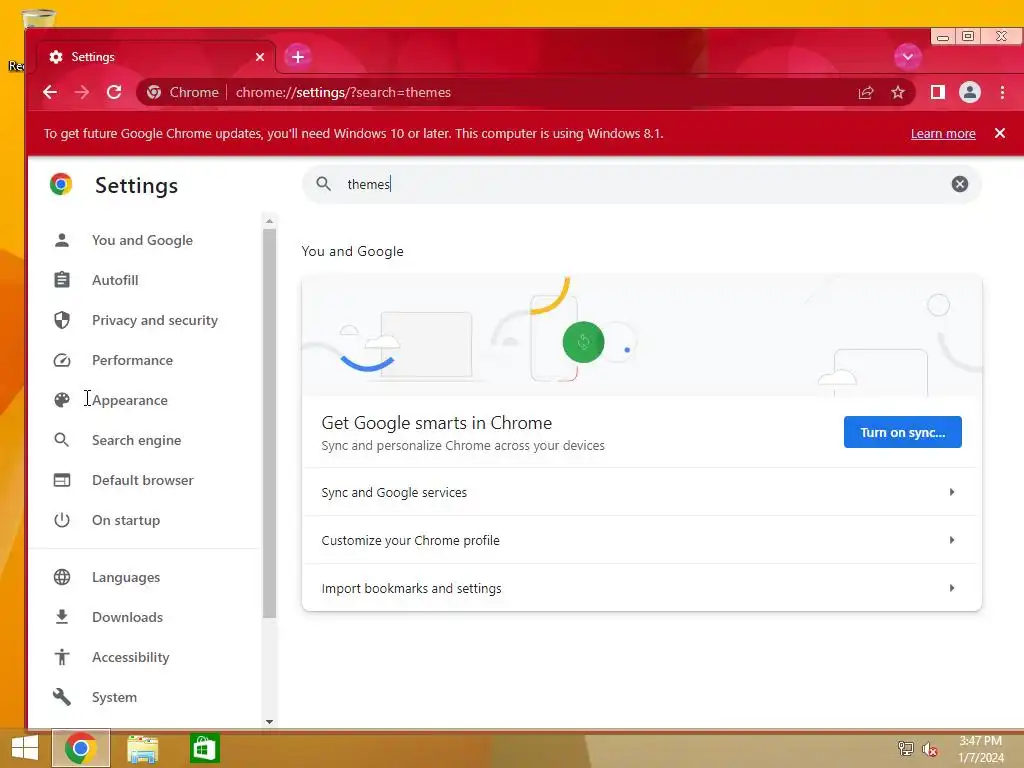Reload the settings page
The height and width of the screenshot is (768, 1024).
coord(114,92)
